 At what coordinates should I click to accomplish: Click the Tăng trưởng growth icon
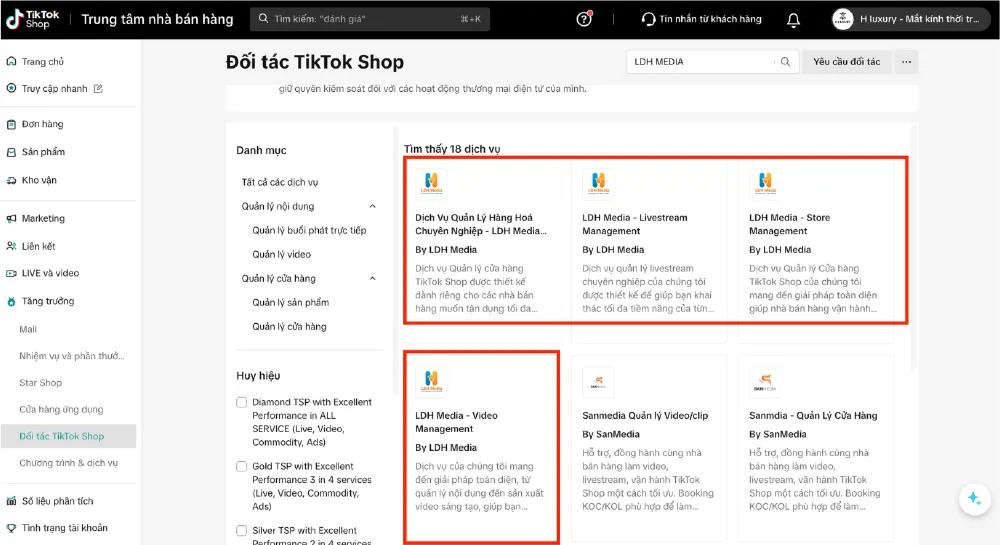tap(11, 302)
